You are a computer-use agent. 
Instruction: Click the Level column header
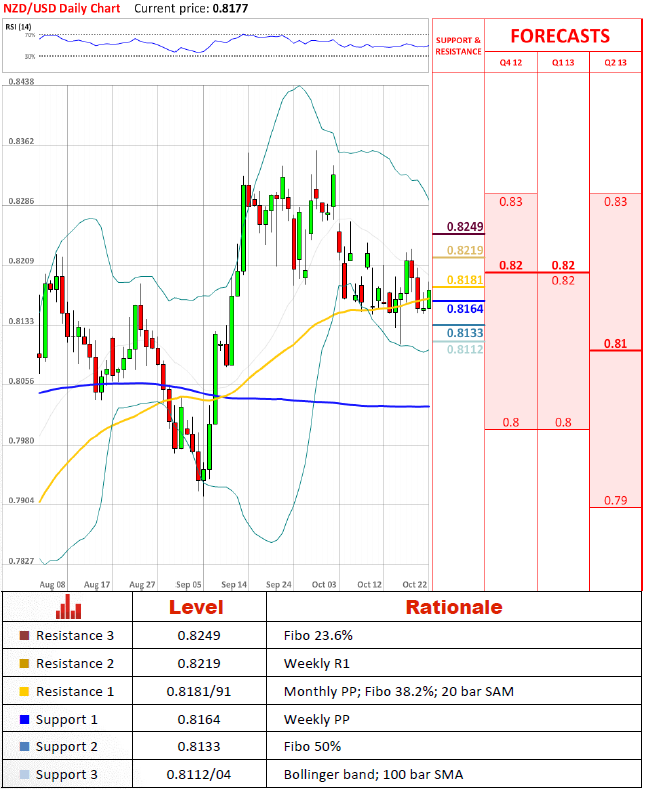coord(195,607)
